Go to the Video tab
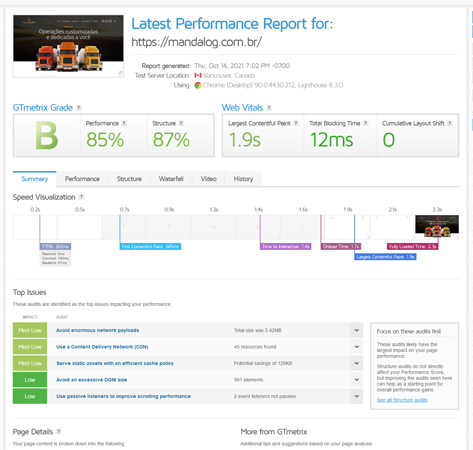Image resolution: width=473 pixels, height=450 pixels. coord(209,179)
